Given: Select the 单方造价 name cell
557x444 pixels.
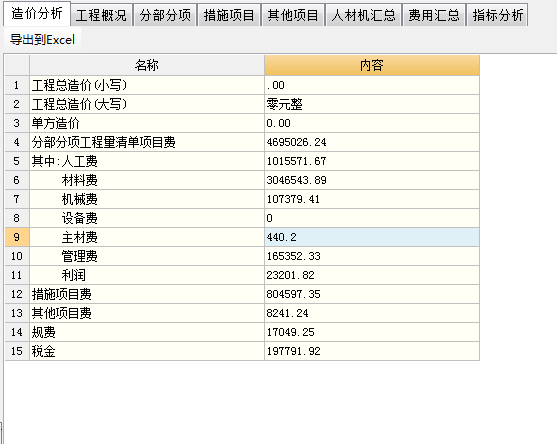Looking at the screenshot, I should pos(147,123).
